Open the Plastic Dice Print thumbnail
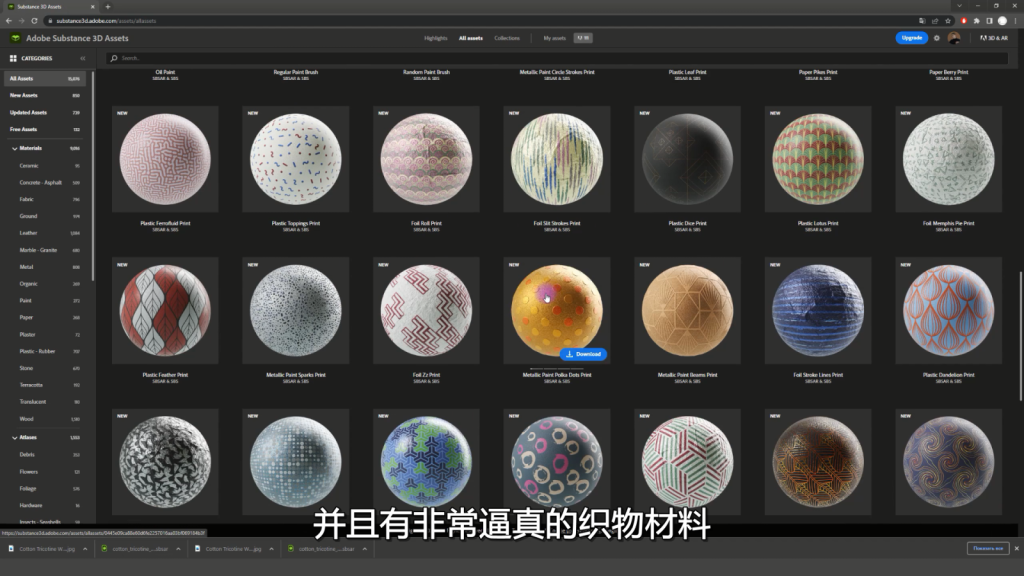Viewport: 1024px width, 576px height. [x=688, y=159]
